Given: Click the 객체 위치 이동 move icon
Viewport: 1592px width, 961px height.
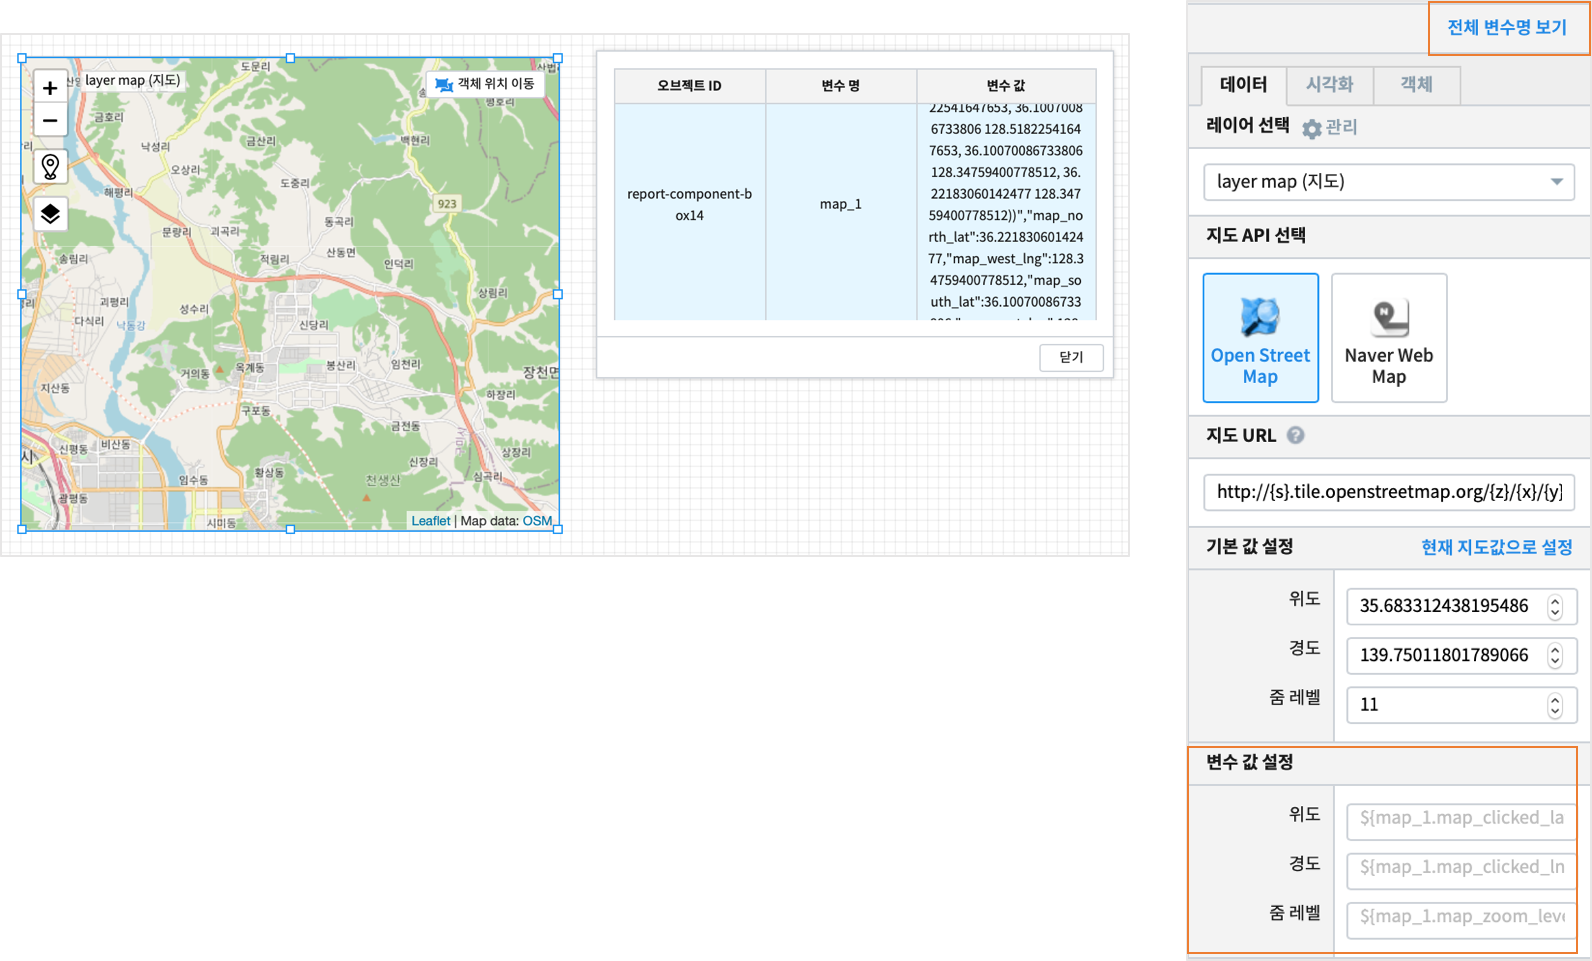Looking at the screenshot, I should [x=444, y=85].
